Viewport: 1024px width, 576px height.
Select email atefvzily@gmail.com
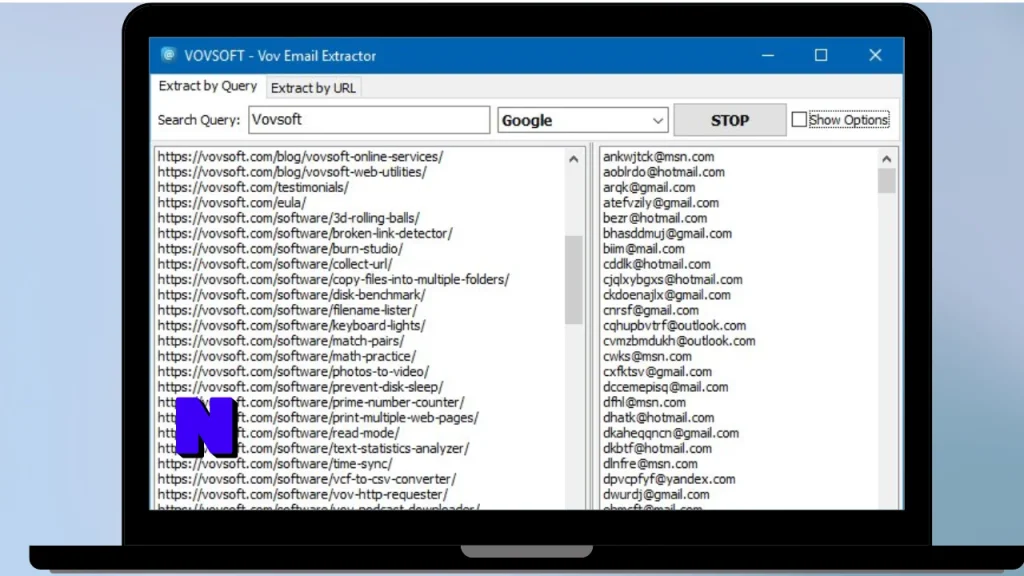tap(661, 202)
